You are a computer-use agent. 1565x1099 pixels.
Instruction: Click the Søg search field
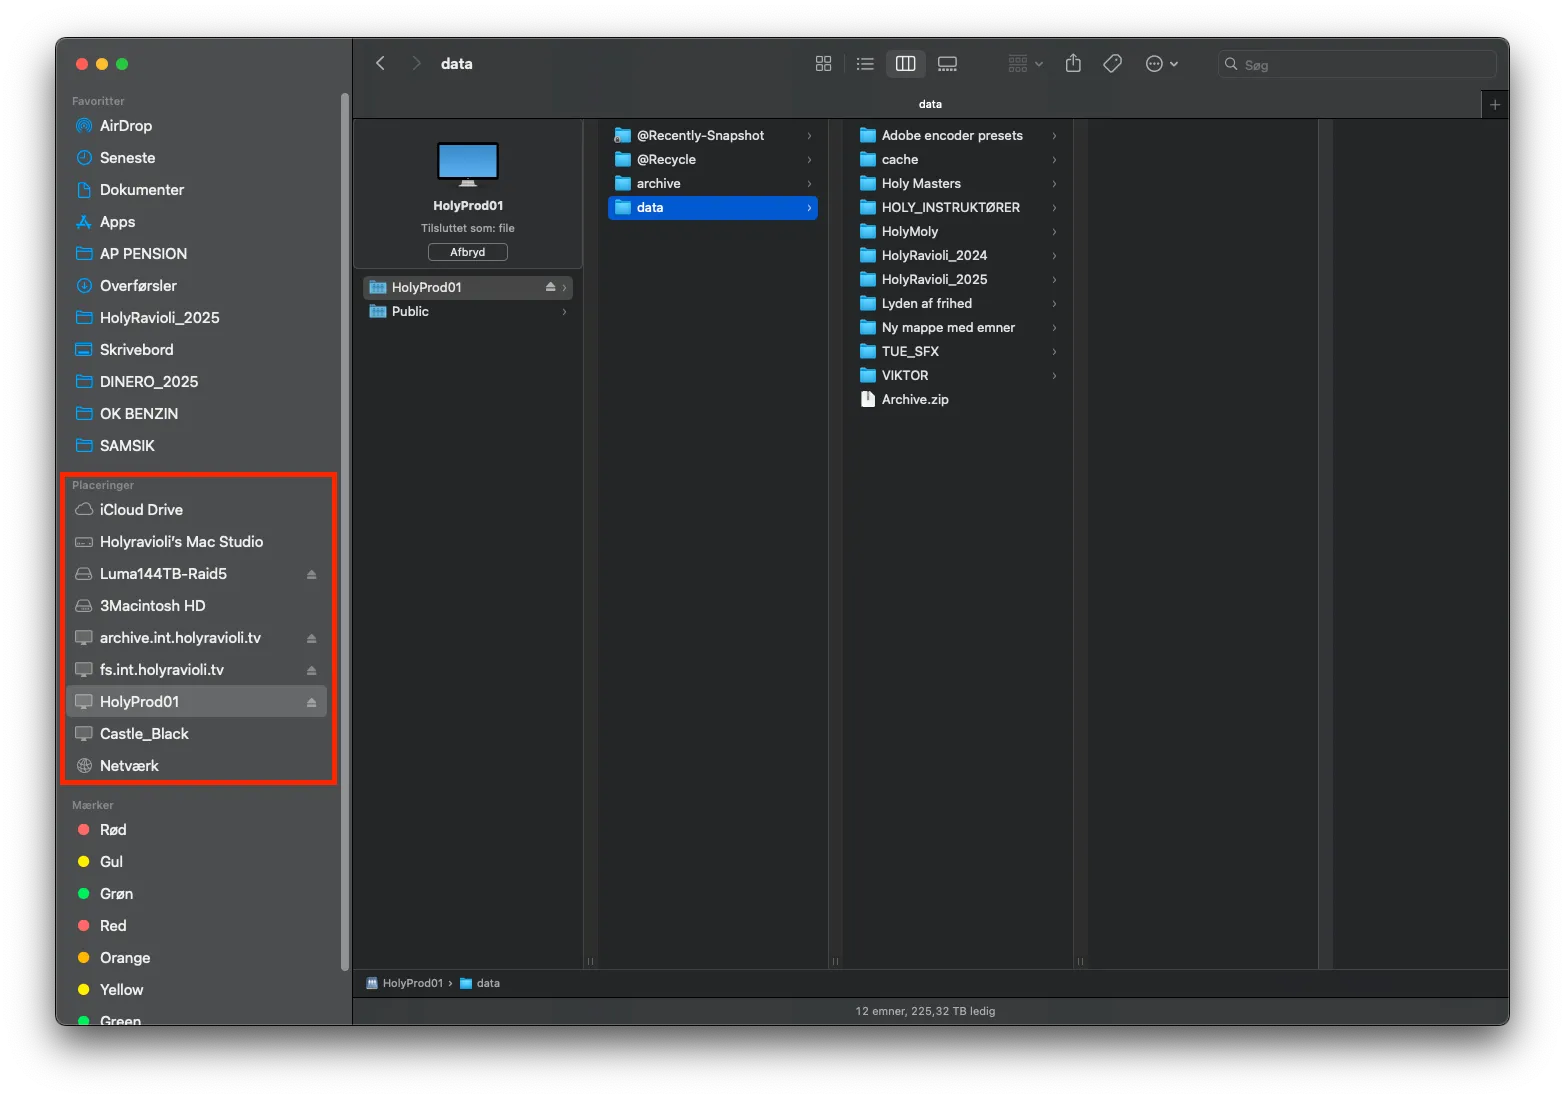[1357, 64]
